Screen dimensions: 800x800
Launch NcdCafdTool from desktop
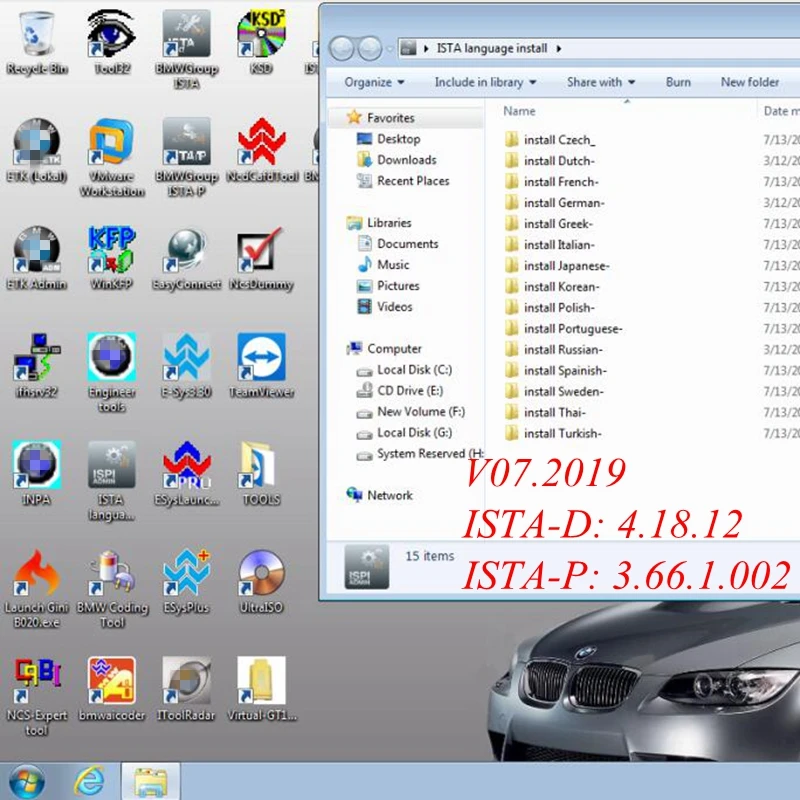tap(261, 151)
